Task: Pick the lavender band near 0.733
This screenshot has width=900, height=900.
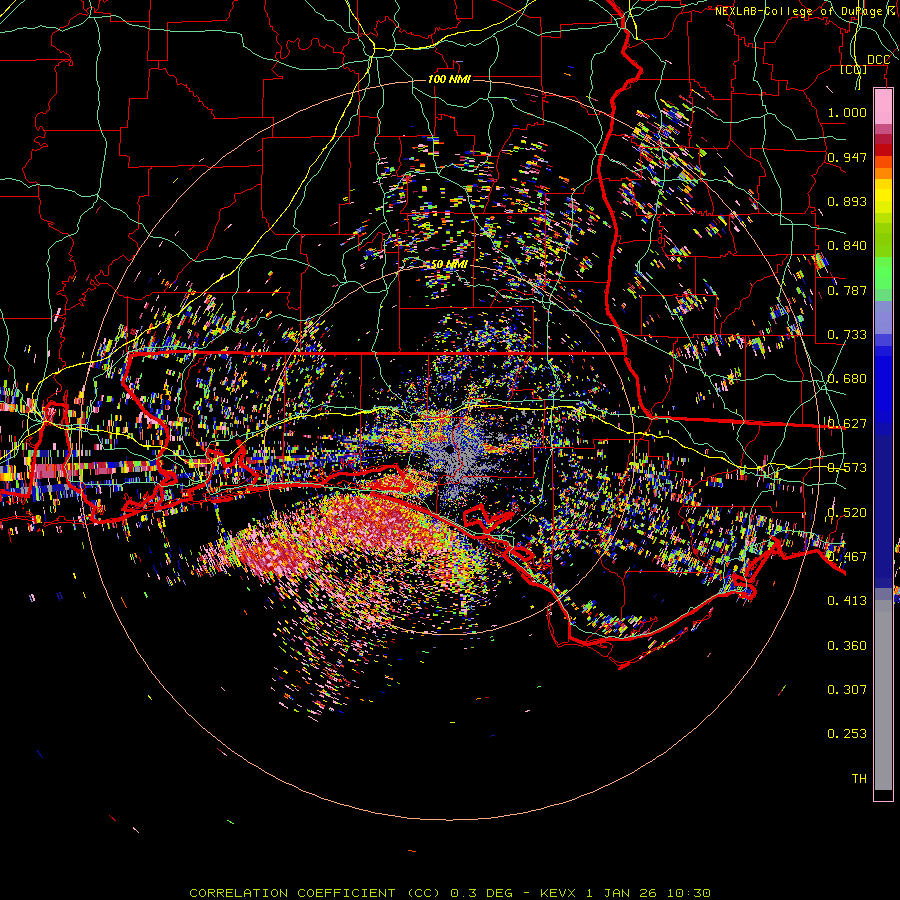Action: (883, 317)
